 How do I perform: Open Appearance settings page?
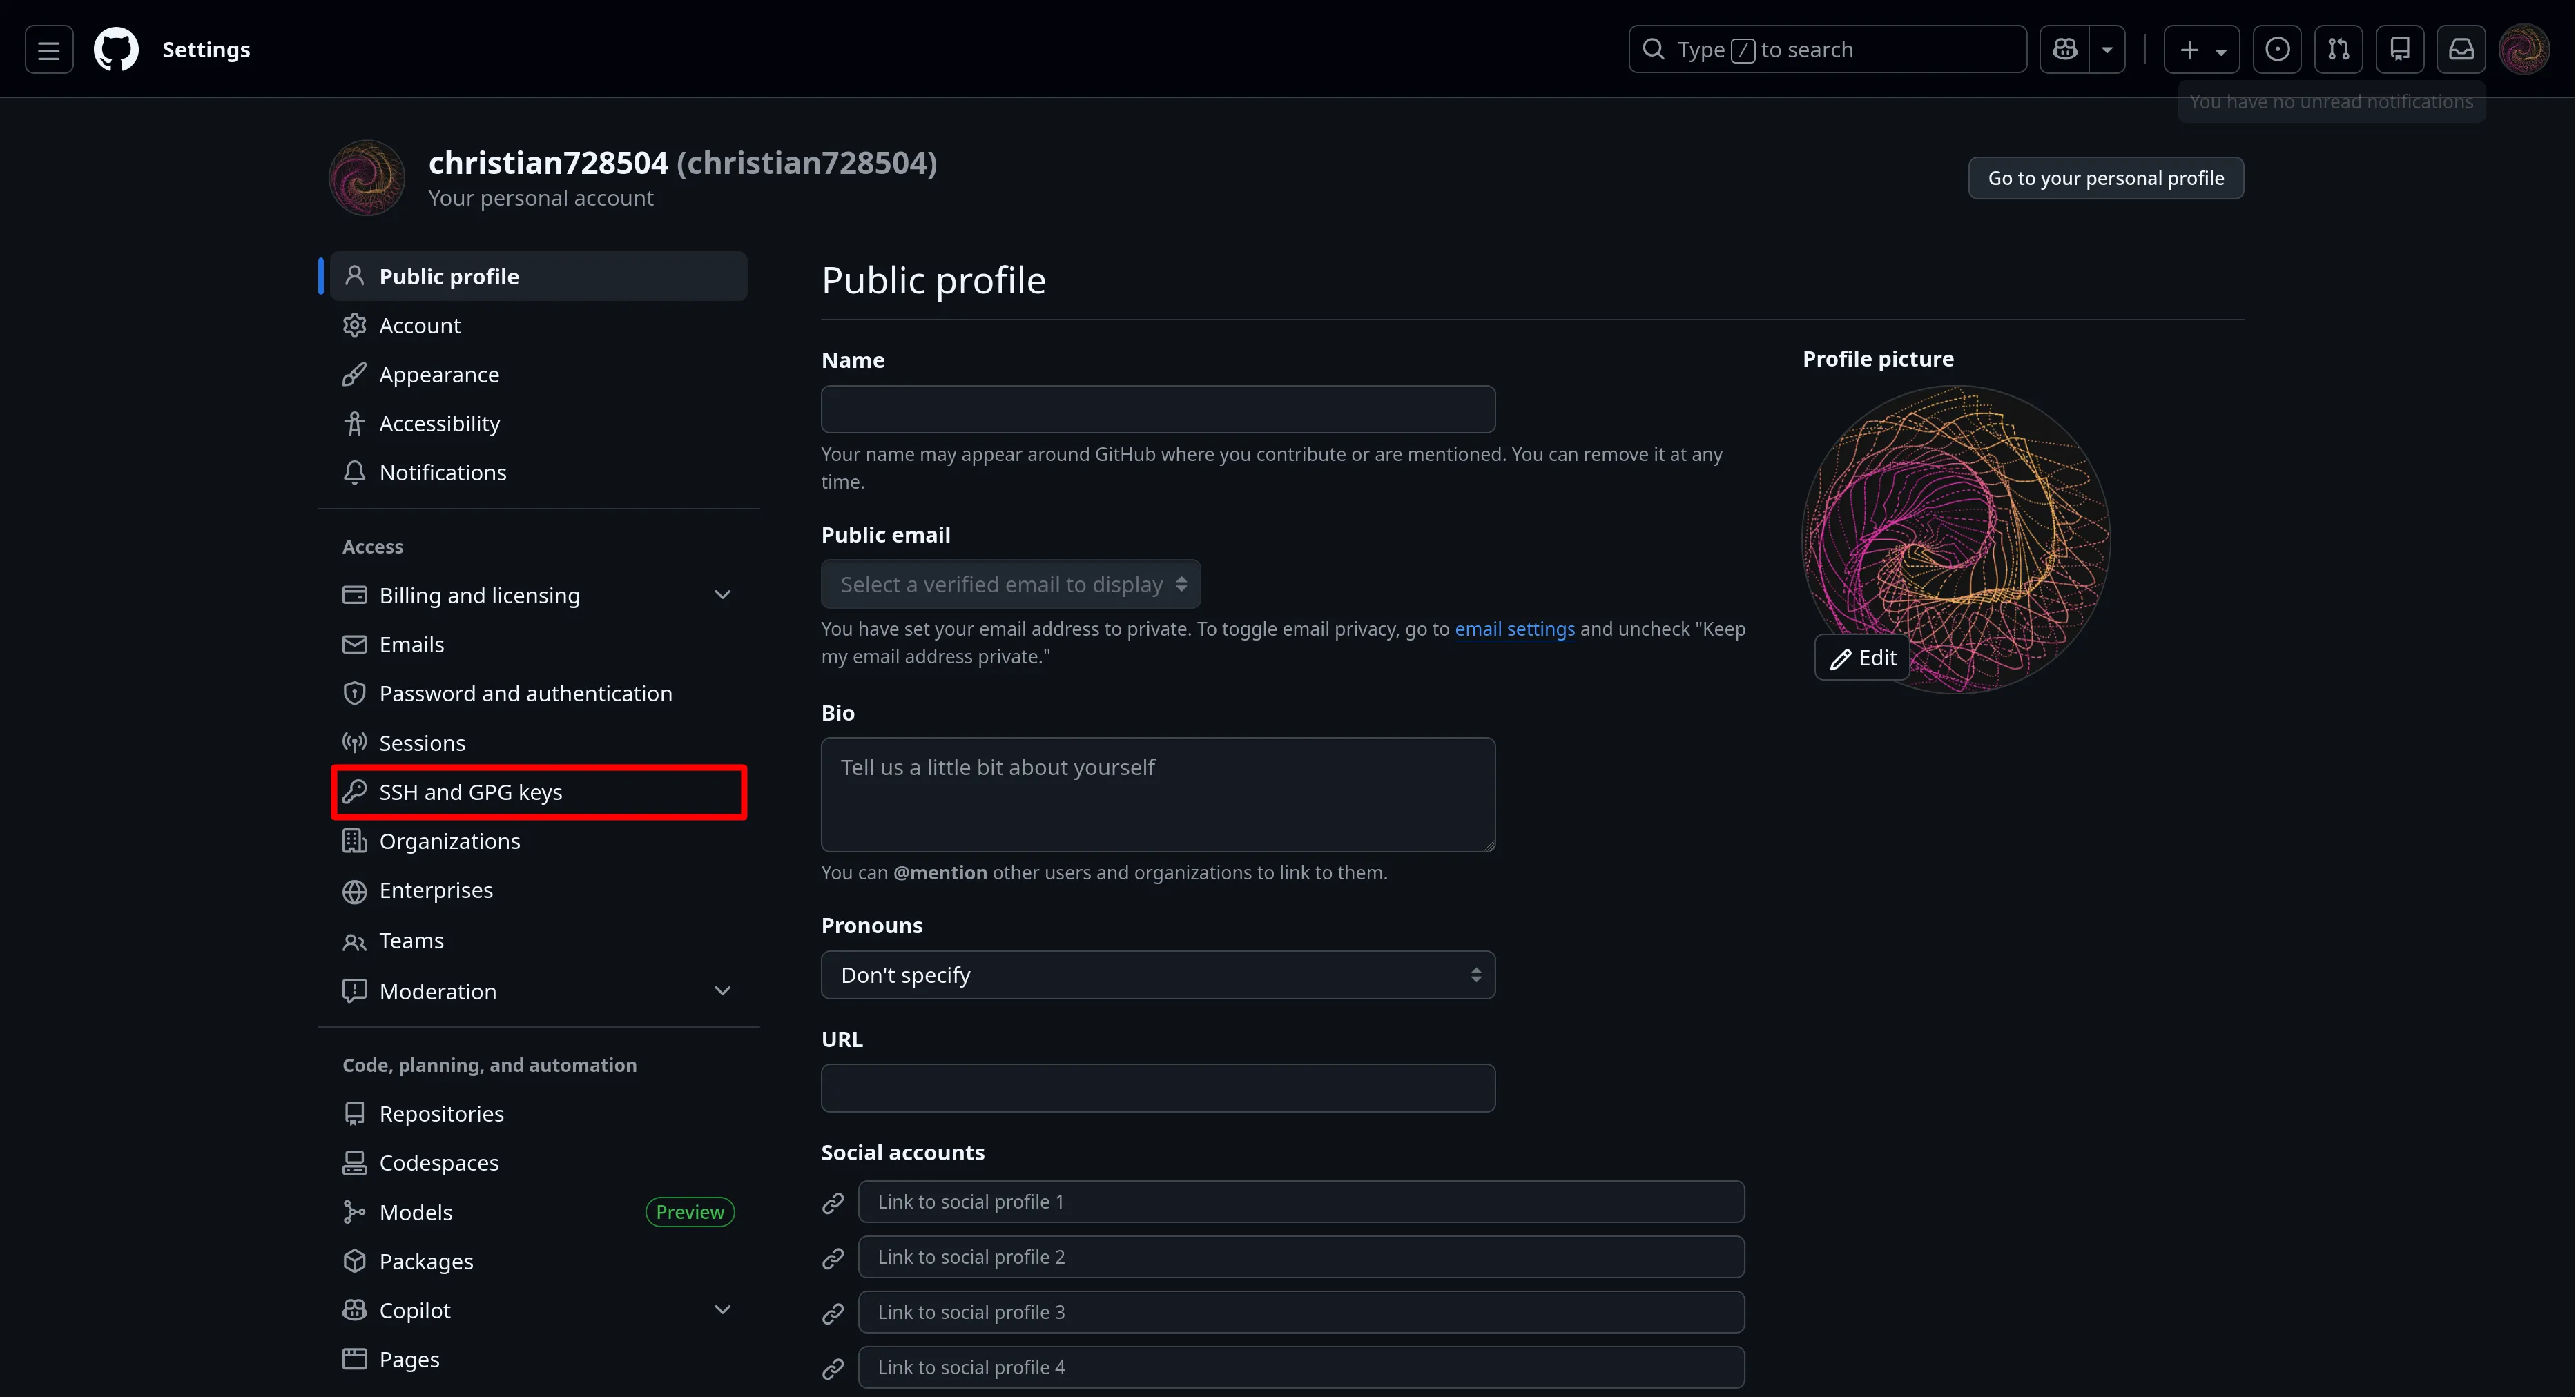(438, 375)
